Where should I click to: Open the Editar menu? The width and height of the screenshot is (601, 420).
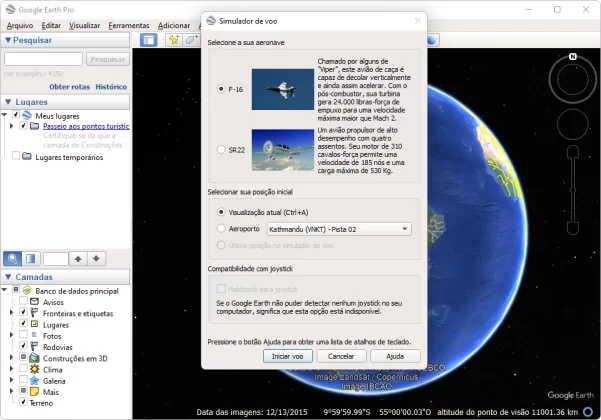pos(51,25)
